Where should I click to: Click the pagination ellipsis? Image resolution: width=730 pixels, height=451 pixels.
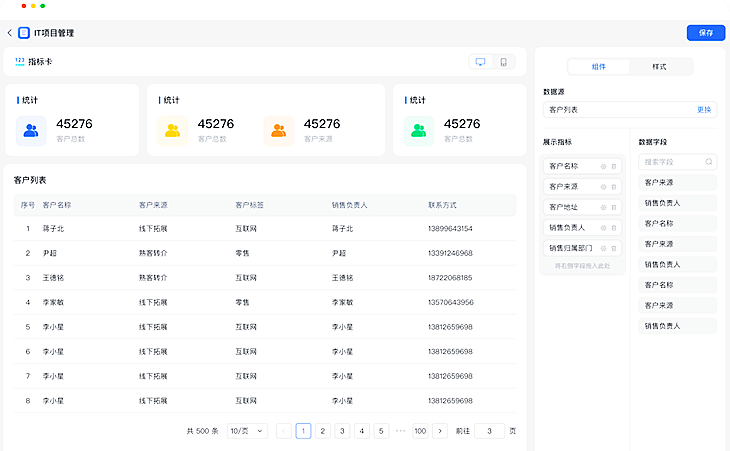[x=401, y=431]
